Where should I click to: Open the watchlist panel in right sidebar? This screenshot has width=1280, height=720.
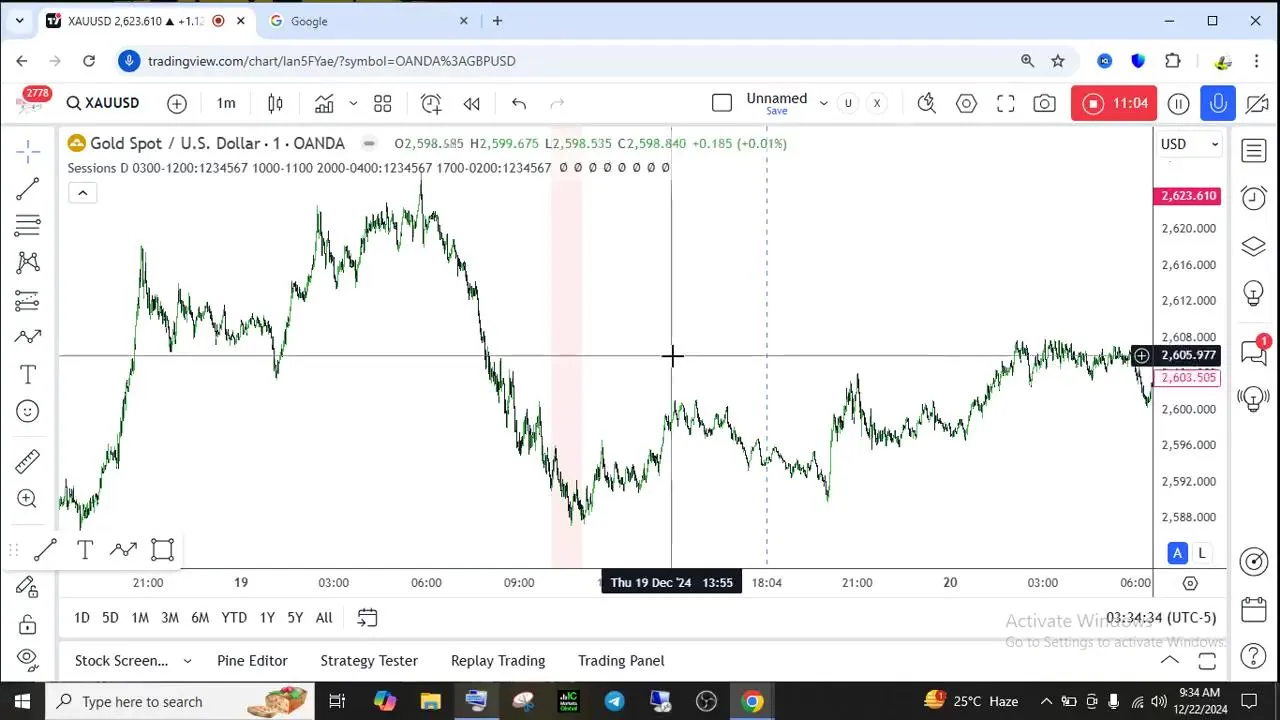tap(1254, 151)
